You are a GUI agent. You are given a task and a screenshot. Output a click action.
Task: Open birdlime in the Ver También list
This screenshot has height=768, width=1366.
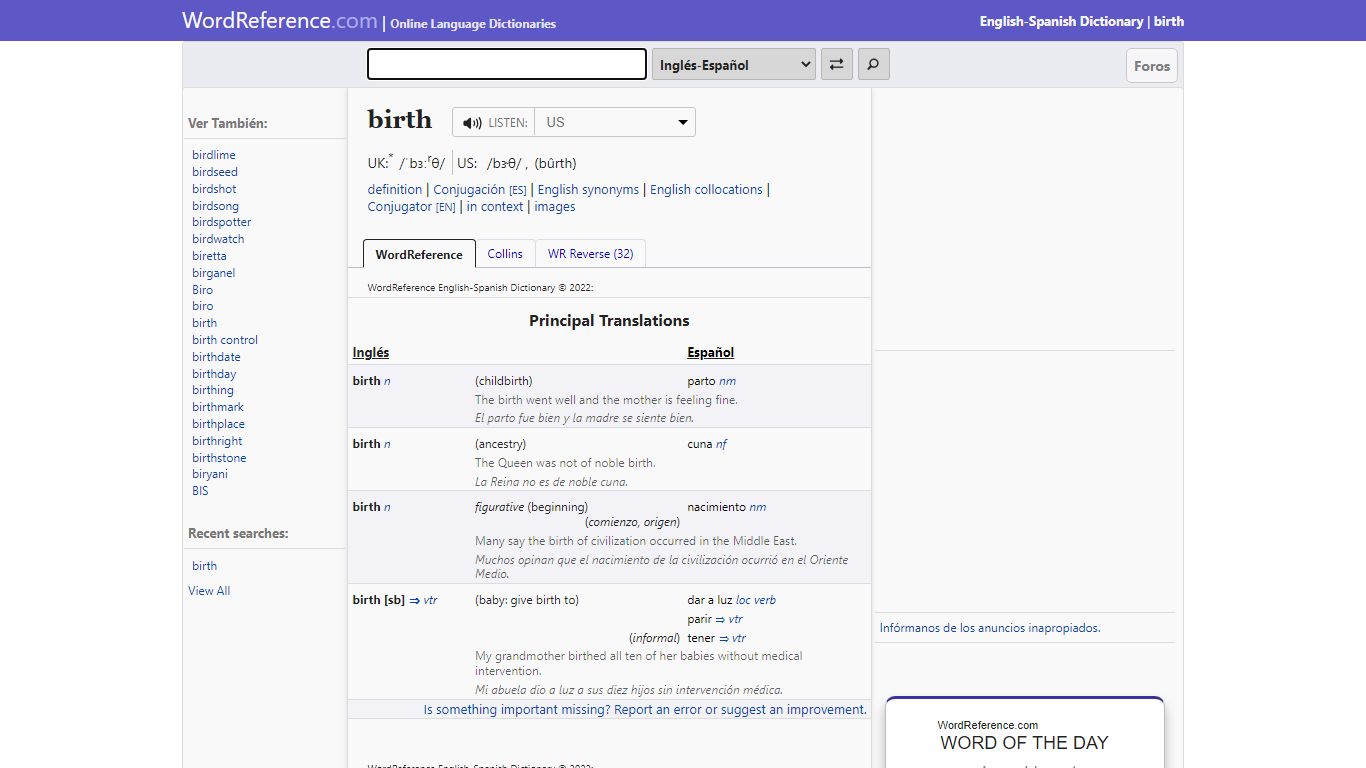214,155
